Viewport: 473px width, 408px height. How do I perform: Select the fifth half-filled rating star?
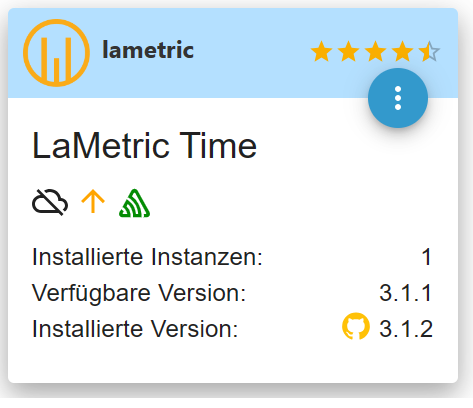(429, 51)
